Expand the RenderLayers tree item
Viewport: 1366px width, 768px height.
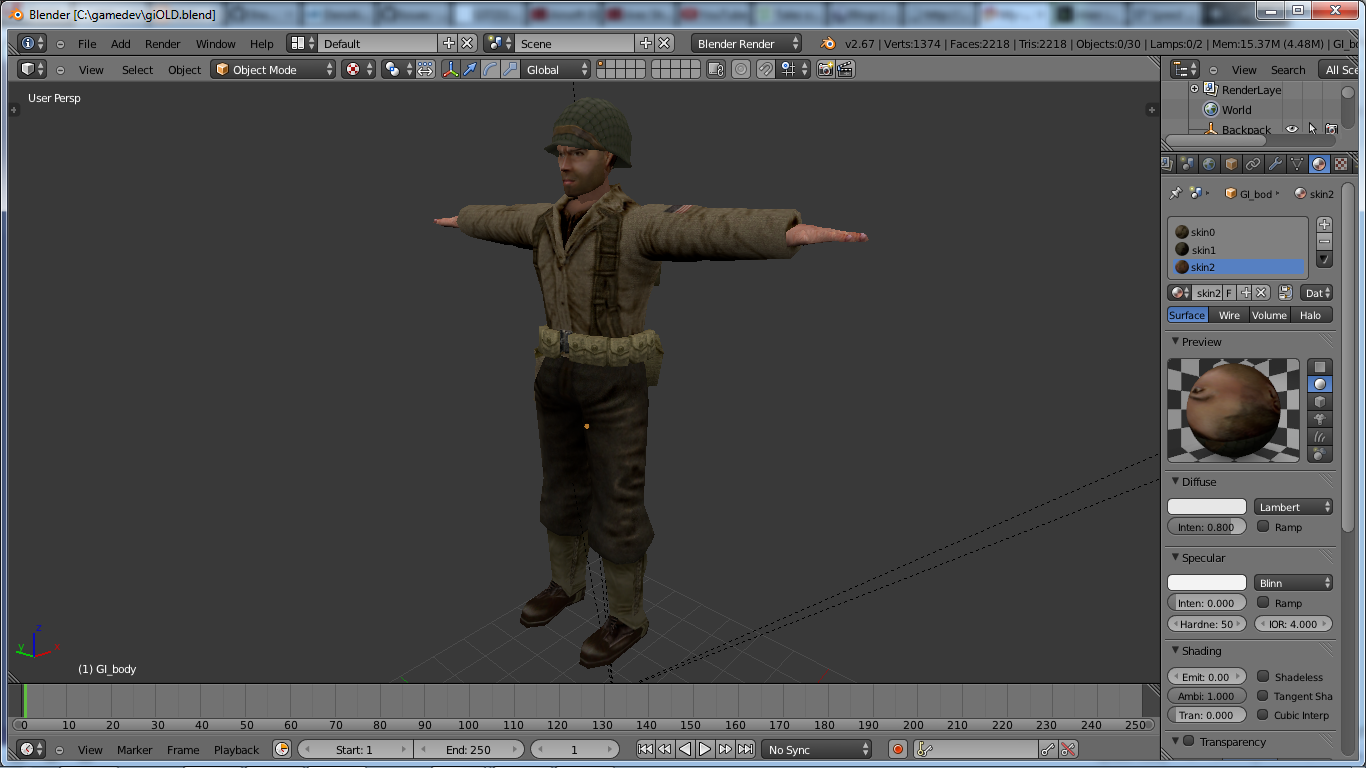[1194, 89]
